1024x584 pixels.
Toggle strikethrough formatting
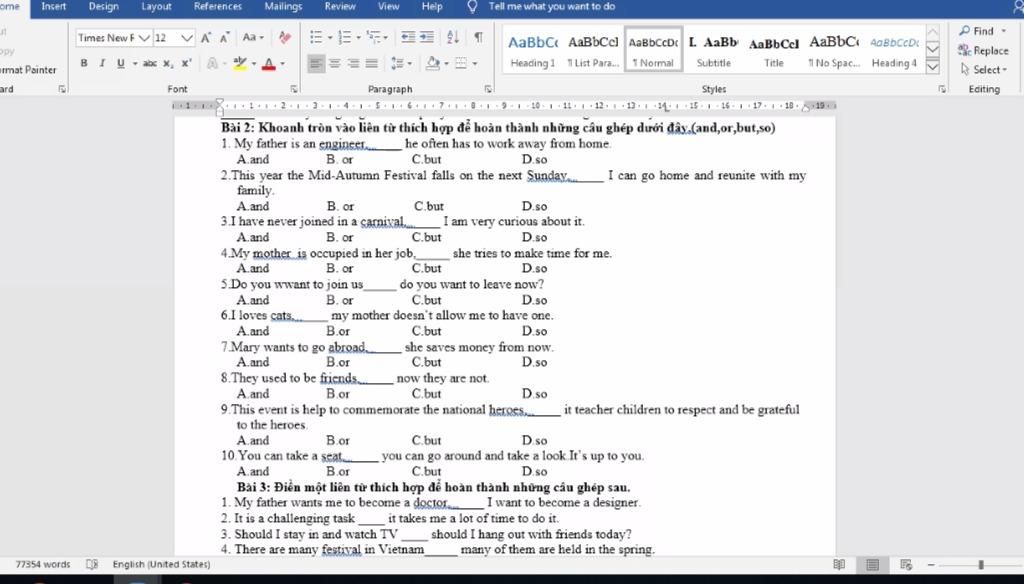tap(150, 63)
